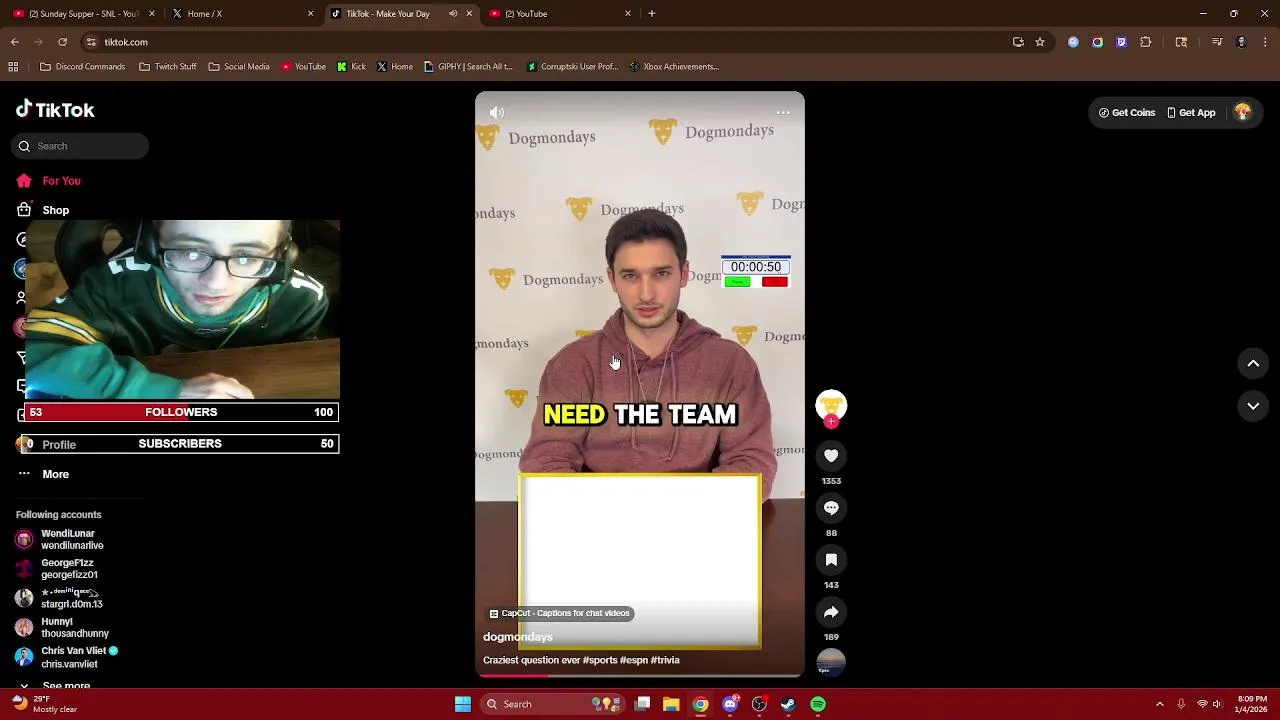Open the dogmondays username link
Image resolution: width=1280 pixels, height=720 pixels.
point(518,637)
